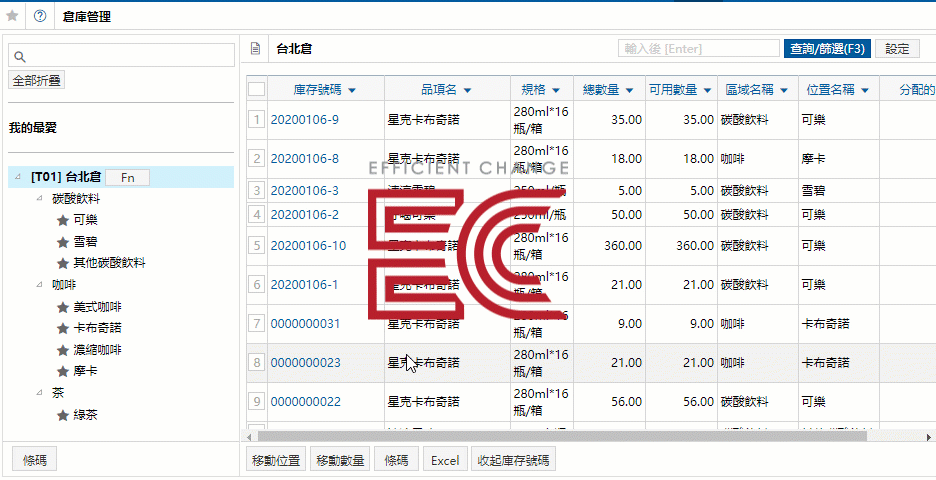Collapse the [T01] 台北倉 tree node
The width and height of the screenshot is (936, 480).
tap(18, 177)
